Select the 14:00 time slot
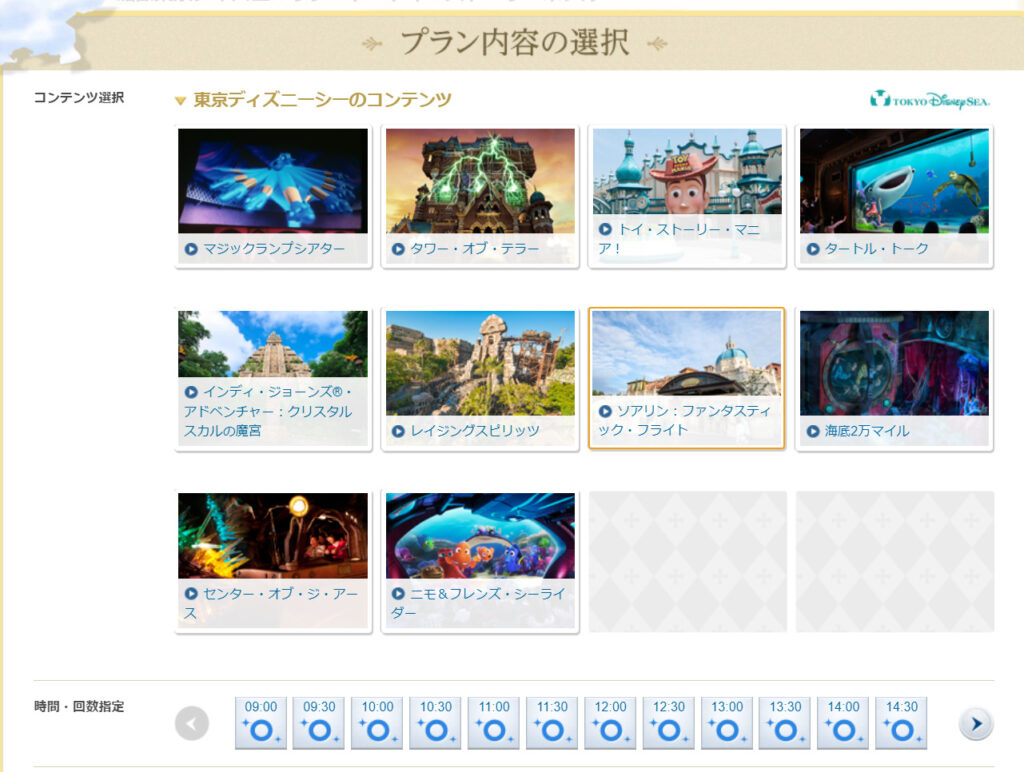The width and height of the screenshot is (1024, 772). pos(843,722)
